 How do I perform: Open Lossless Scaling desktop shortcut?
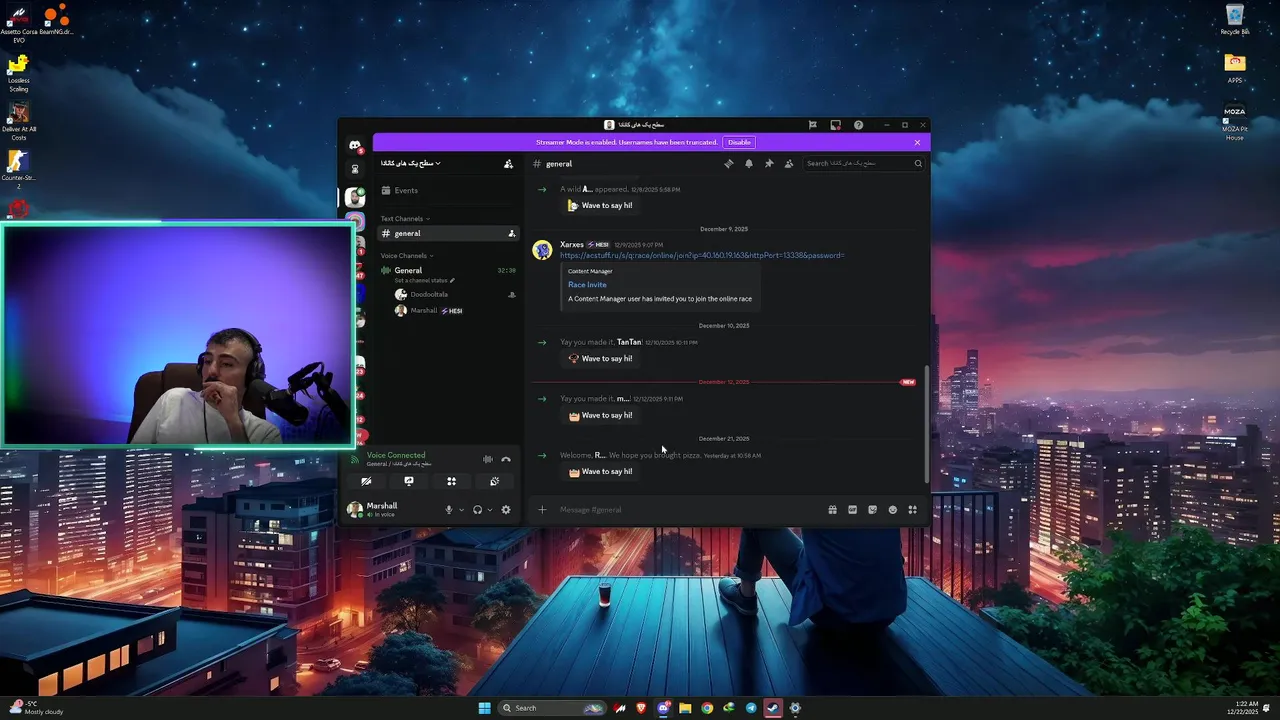pyautogui.click(x=18, y=73)
